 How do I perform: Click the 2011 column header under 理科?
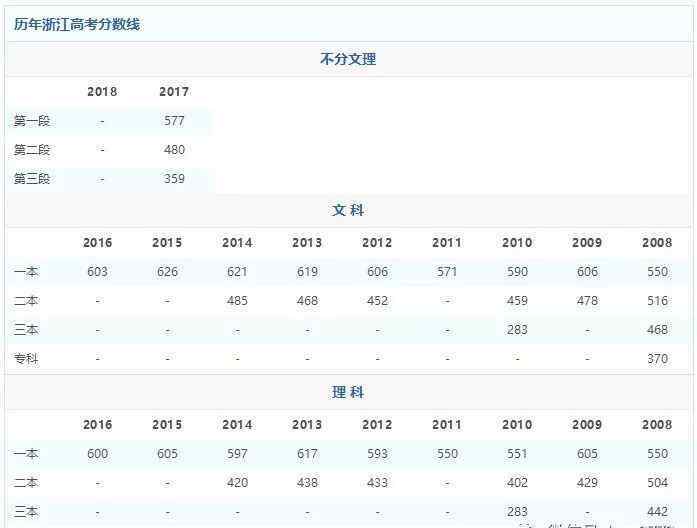[447, 425]
